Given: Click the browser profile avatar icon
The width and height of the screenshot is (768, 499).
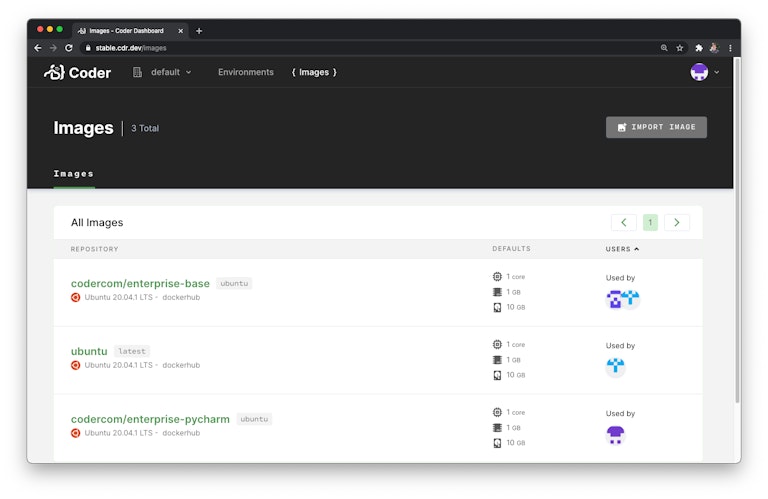Looking at the screenshot, I should (714, 48).
